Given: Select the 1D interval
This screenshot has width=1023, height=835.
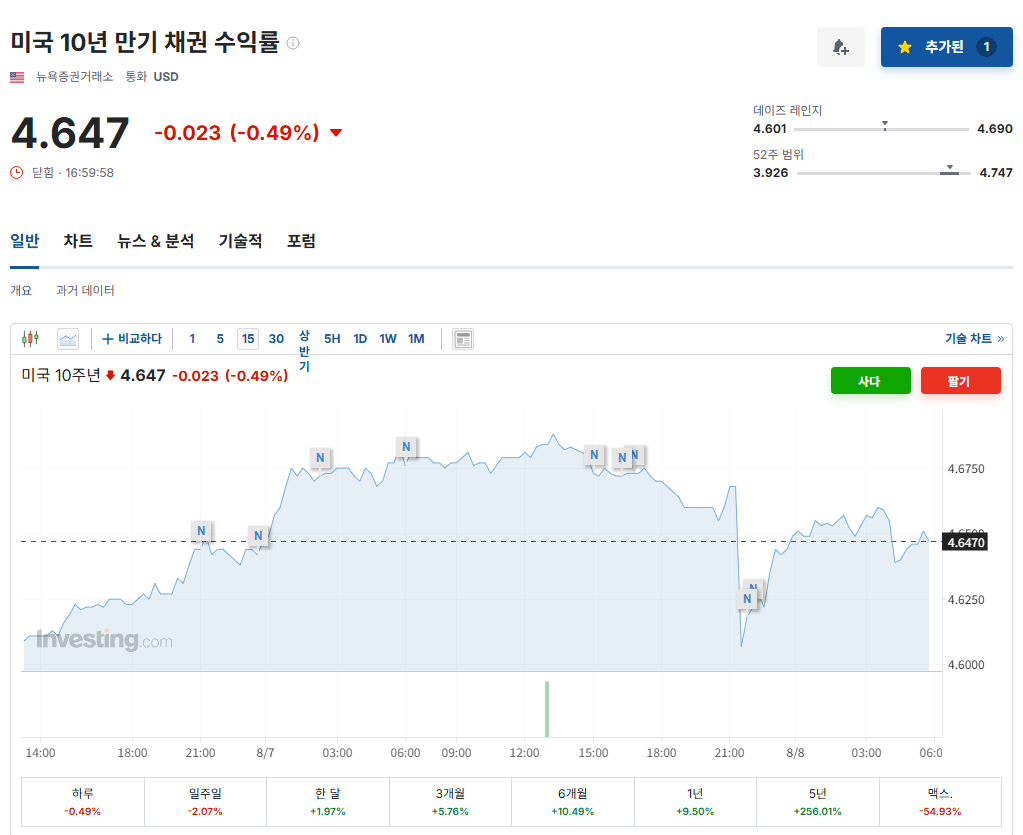Looking at the screenshot, I should (360, 339).
